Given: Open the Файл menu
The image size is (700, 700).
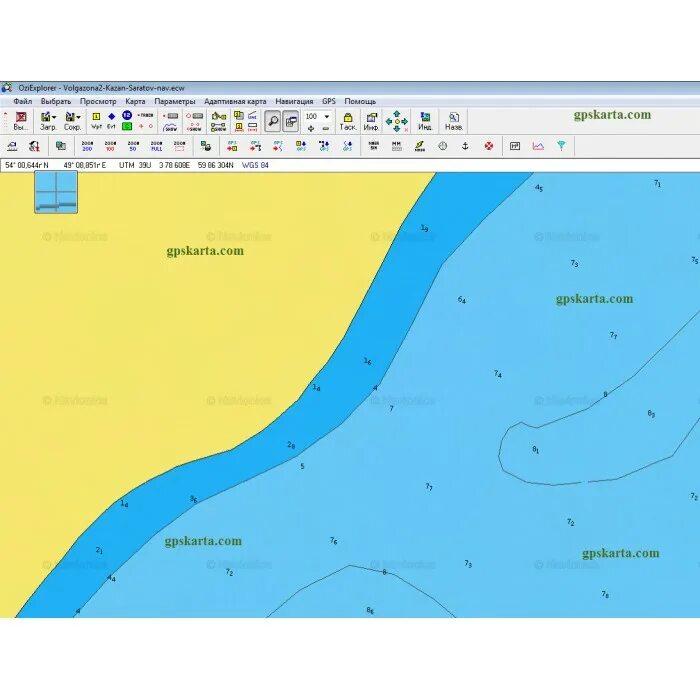Looking at the screenshot, I should [x=22, y=101].
